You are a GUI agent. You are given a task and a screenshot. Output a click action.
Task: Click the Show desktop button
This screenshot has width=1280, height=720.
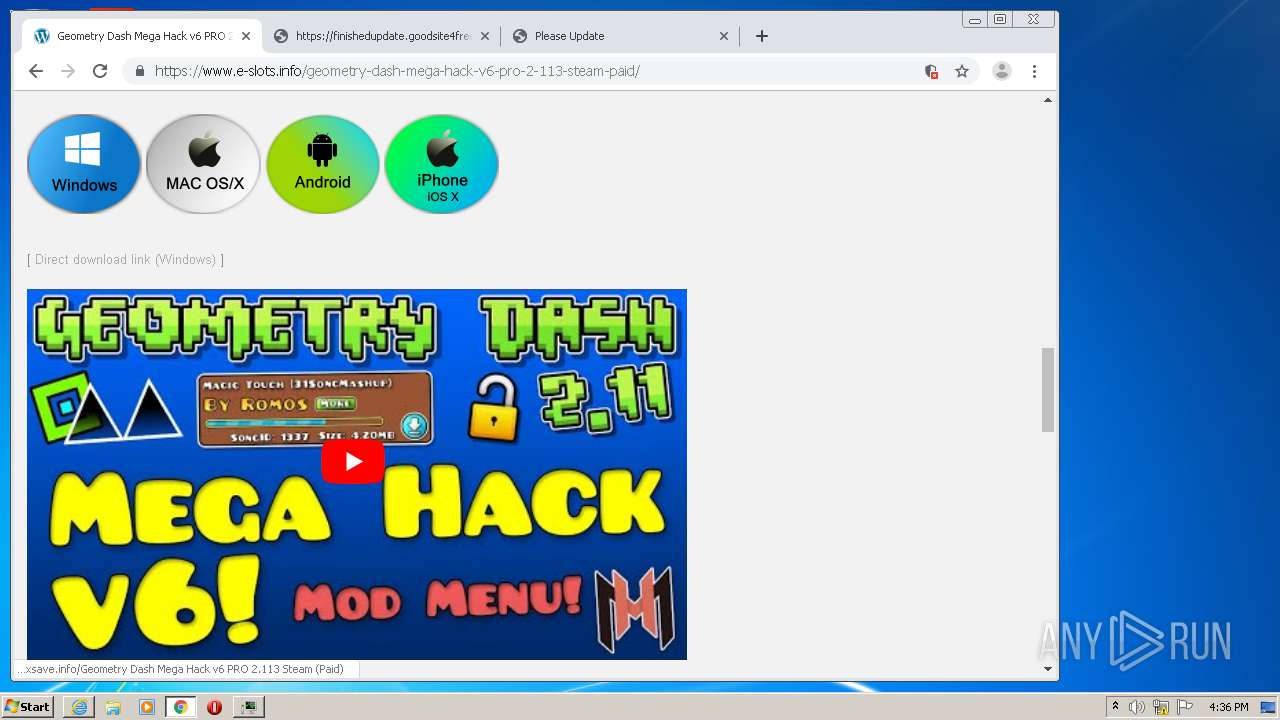click(x=1270, y=707)
